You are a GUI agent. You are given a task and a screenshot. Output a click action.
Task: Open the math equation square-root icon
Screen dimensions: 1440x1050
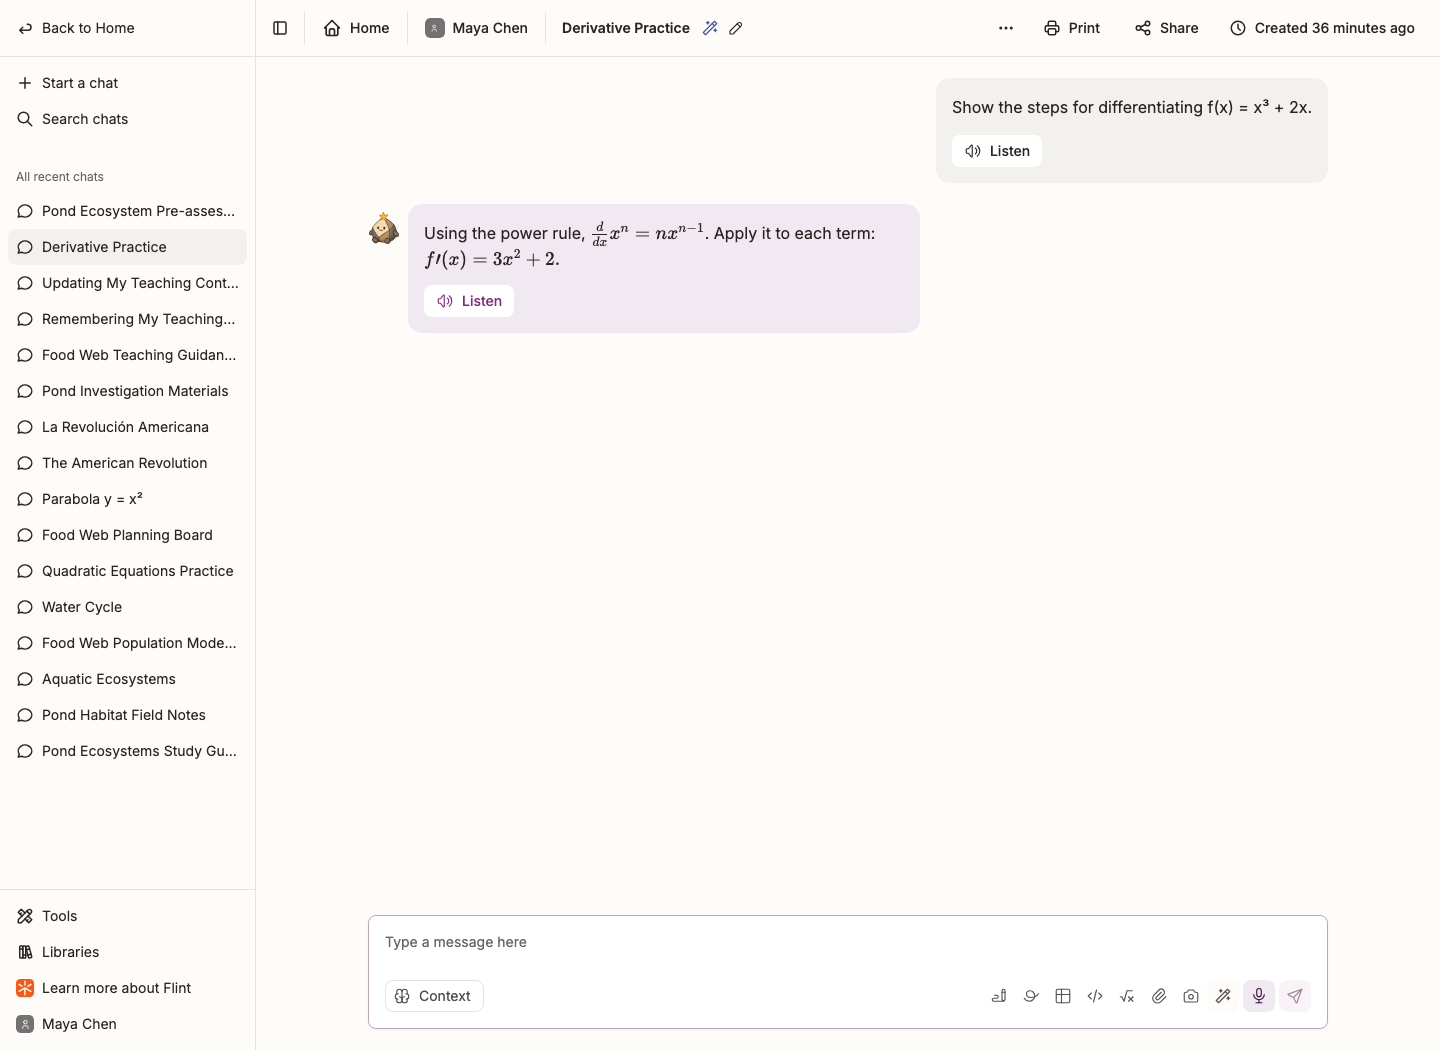pyautogui.click(x=1127, y=996)
